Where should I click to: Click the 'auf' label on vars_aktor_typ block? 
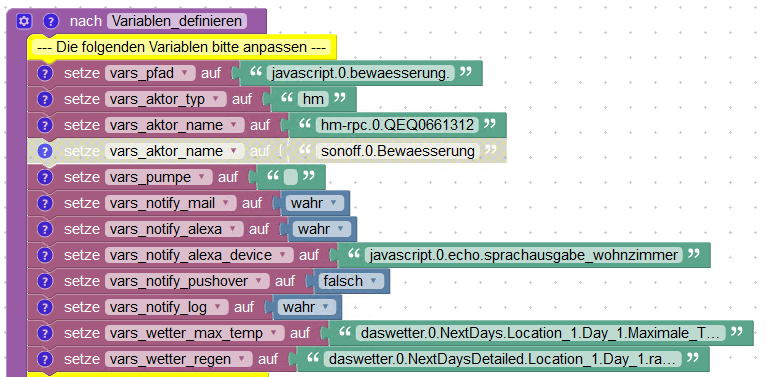point(242,99)
